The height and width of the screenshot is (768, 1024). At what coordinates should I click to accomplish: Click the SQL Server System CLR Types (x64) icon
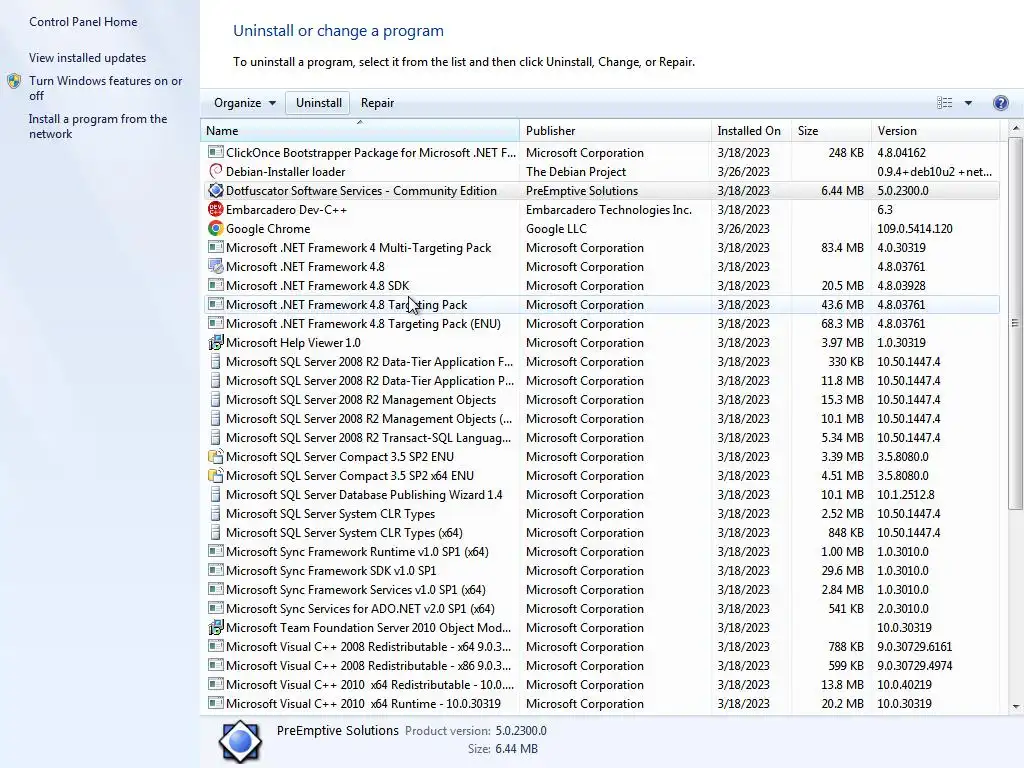tap(216, 532)
